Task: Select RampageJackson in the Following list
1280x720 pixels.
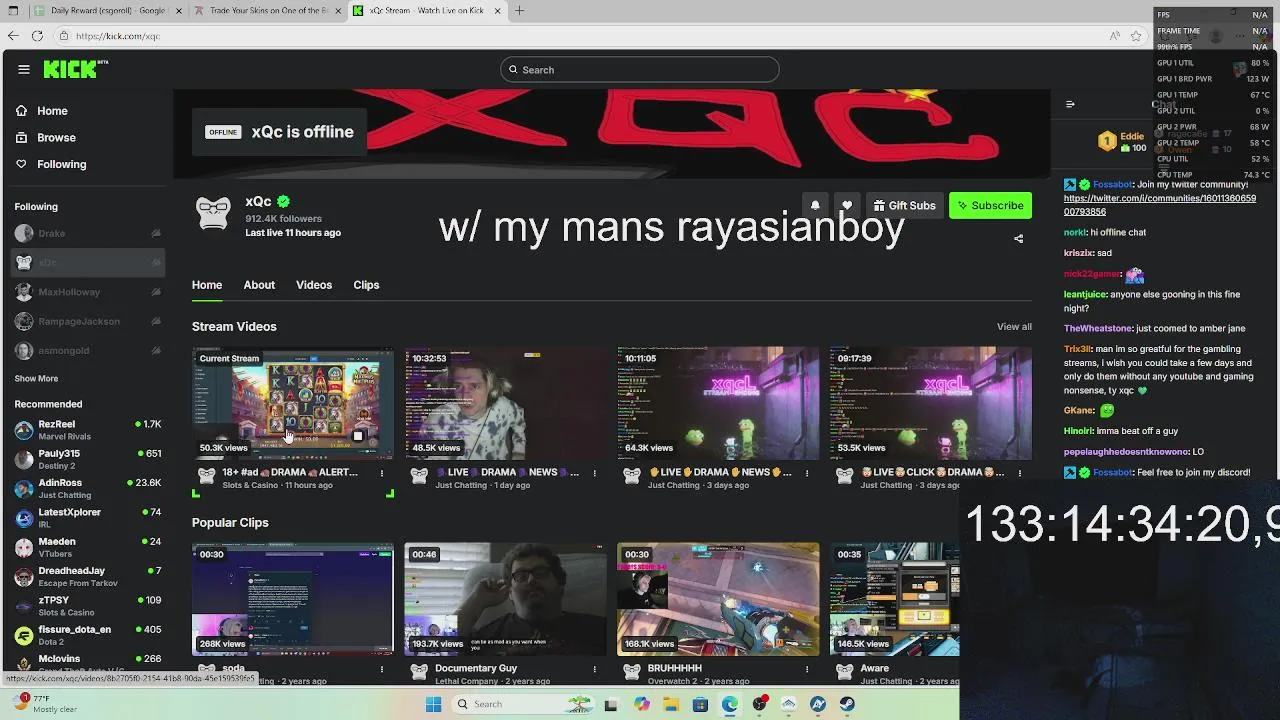Action: point(88,321)
